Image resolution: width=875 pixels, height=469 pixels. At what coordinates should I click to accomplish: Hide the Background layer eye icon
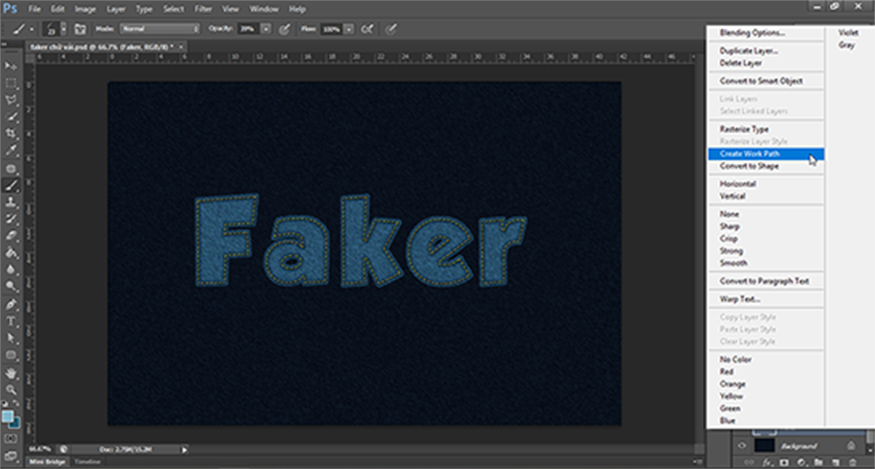point(742,445)
